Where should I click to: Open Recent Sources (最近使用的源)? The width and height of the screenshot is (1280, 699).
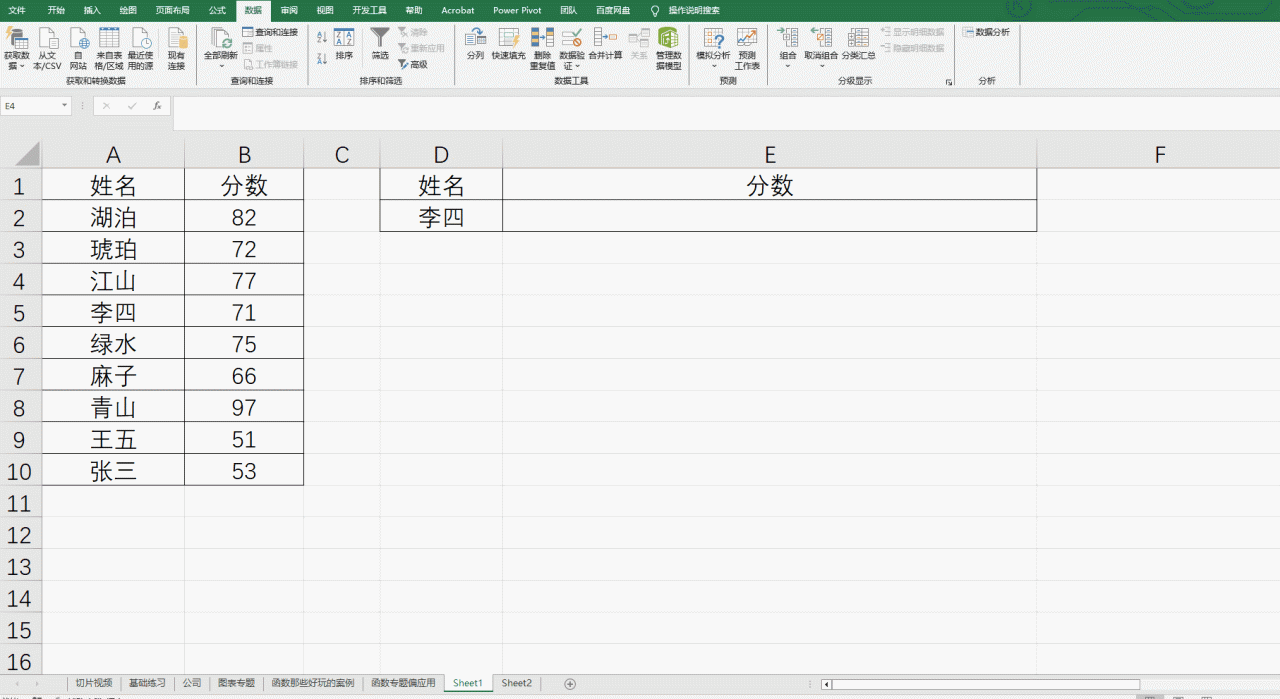coord(140,48)
